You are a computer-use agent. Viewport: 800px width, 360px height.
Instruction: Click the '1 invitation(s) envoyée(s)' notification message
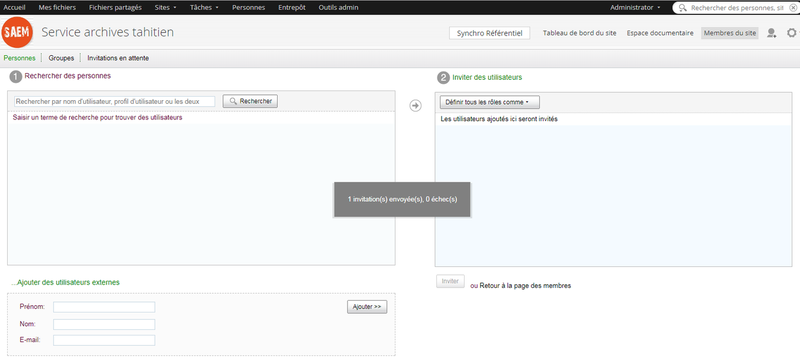pyautogui.click(x=402, y=199)
